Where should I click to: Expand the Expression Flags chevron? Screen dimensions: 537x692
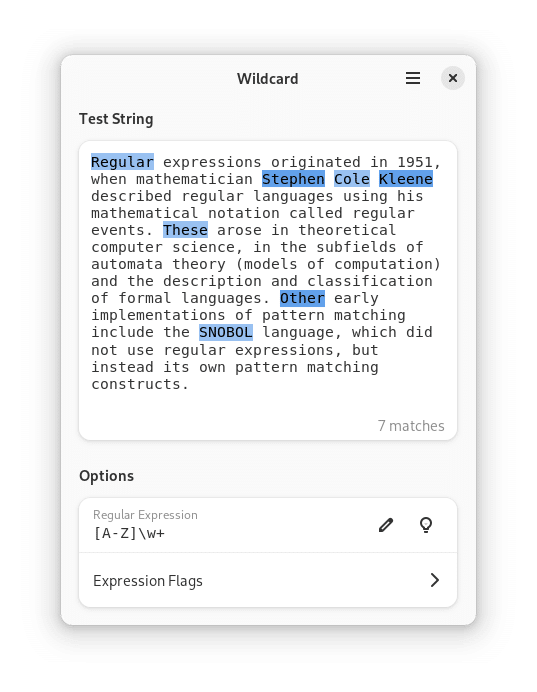click(x=435, y=580)
